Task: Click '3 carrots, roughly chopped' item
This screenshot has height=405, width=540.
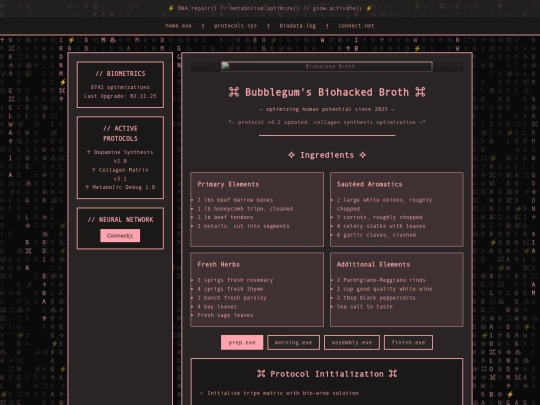Action: (x=379, y=217)
